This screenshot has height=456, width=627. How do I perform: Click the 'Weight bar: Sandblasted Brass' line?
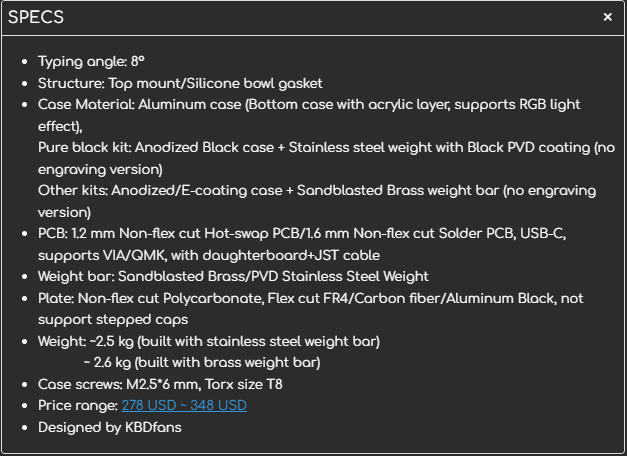point(233,276)
